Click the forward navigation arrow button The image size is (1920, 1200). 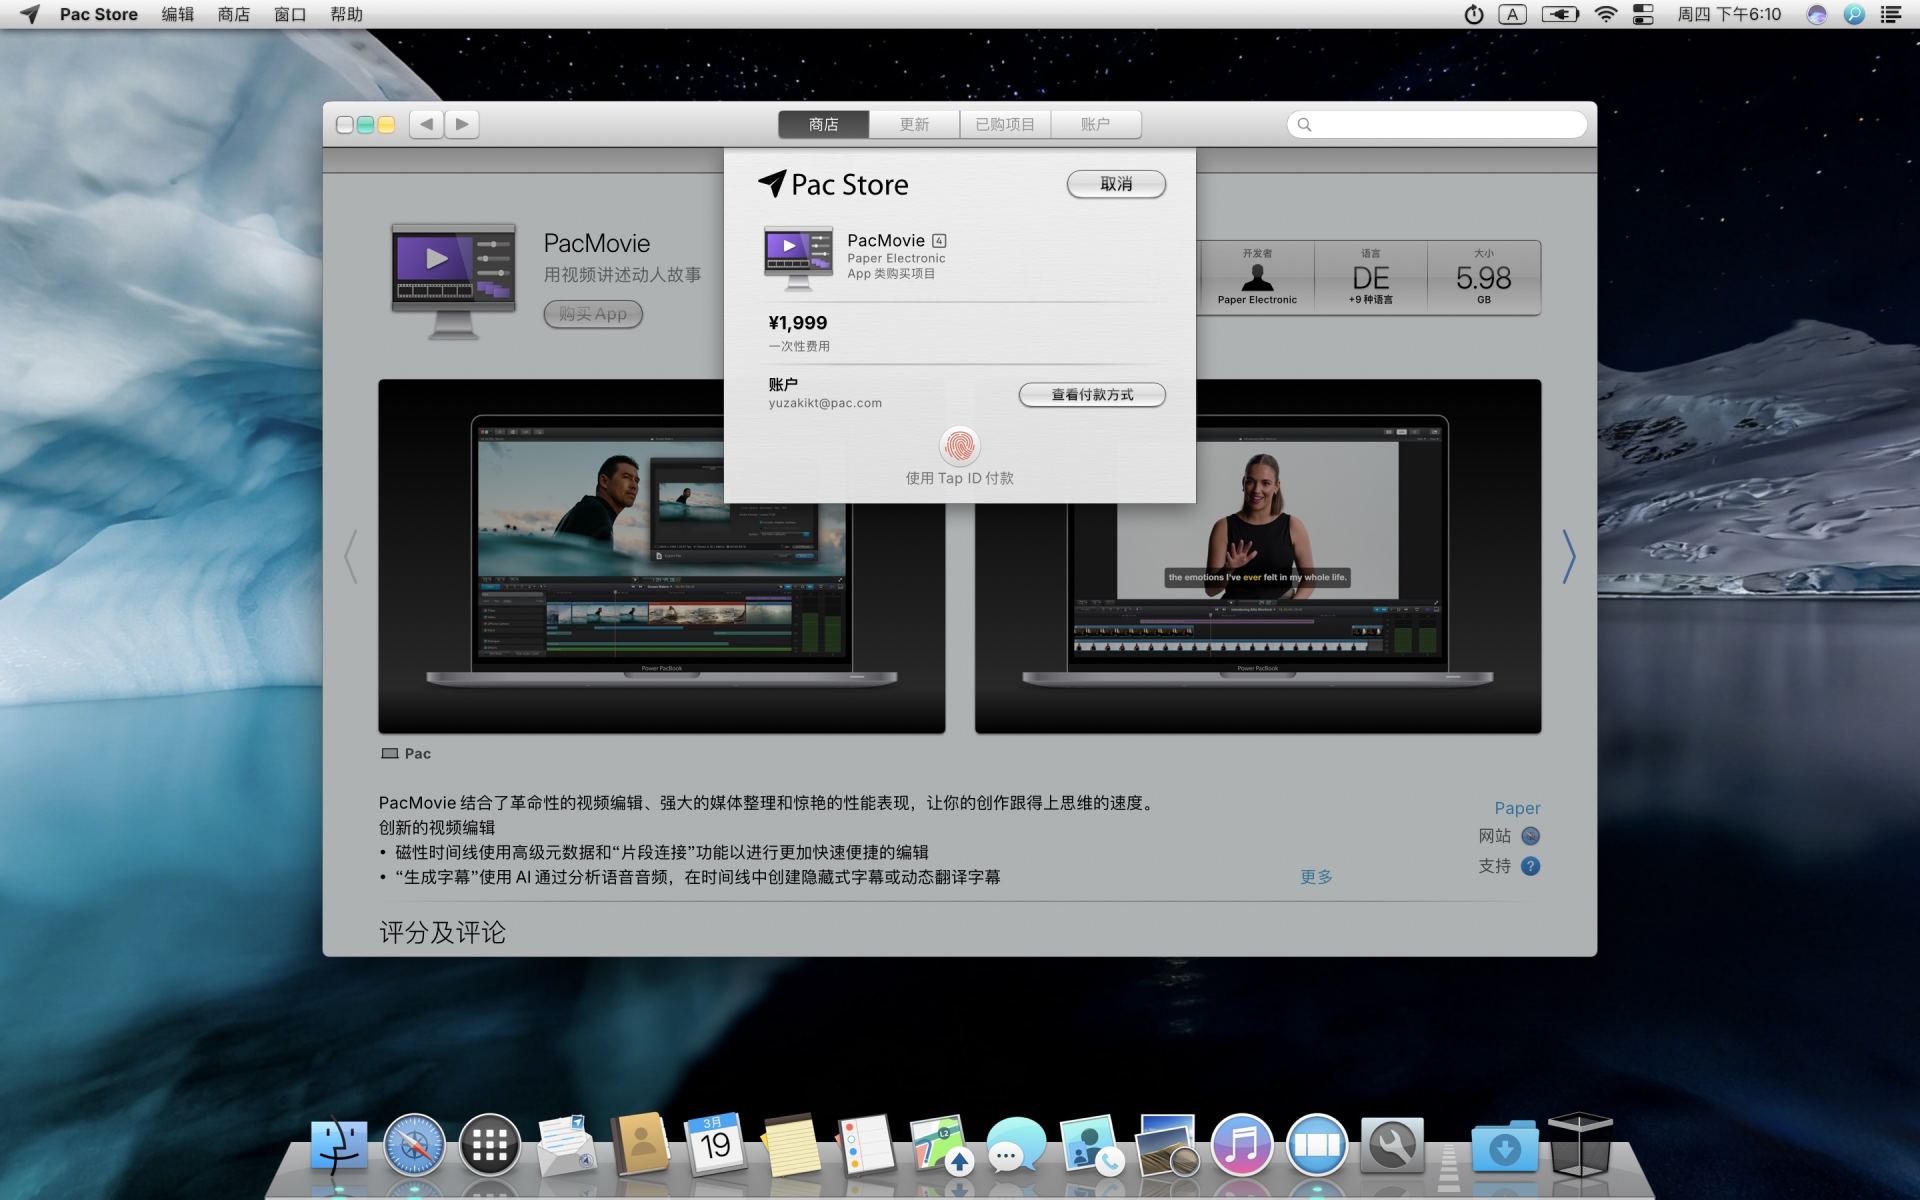[462, 124]
